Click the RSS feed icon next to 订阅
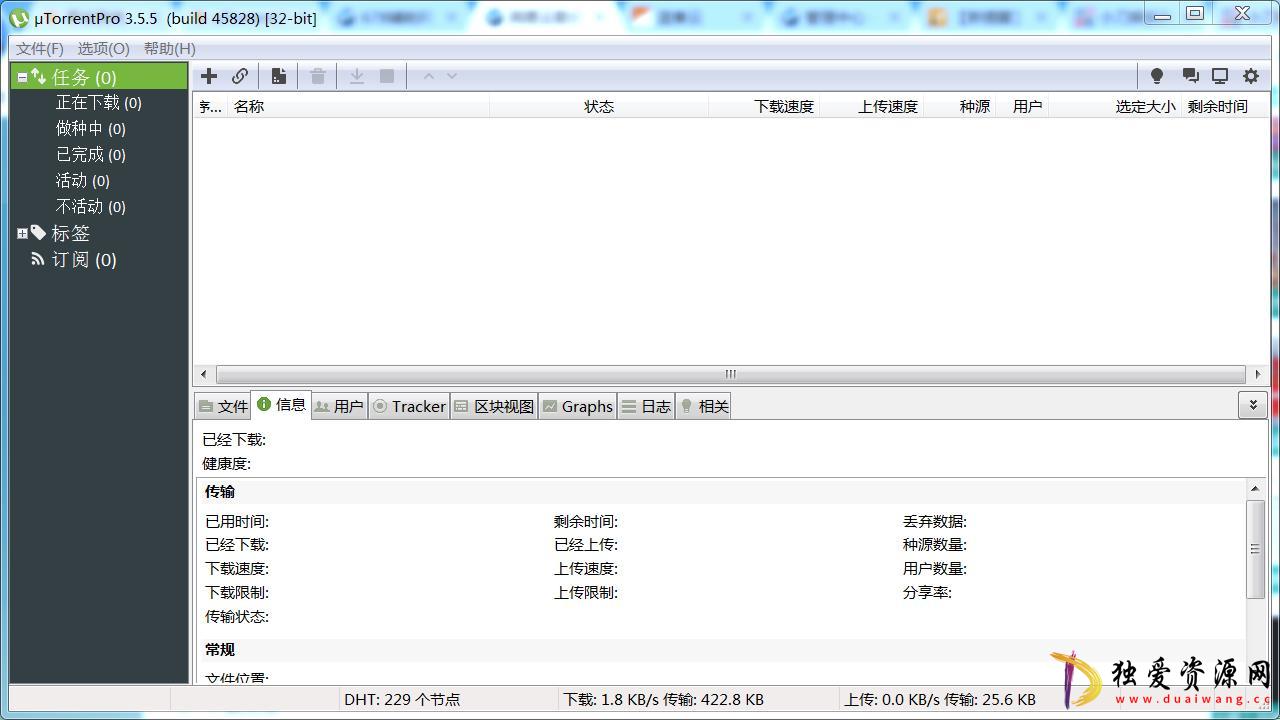 pyautogui.click(x=38, y=259)
